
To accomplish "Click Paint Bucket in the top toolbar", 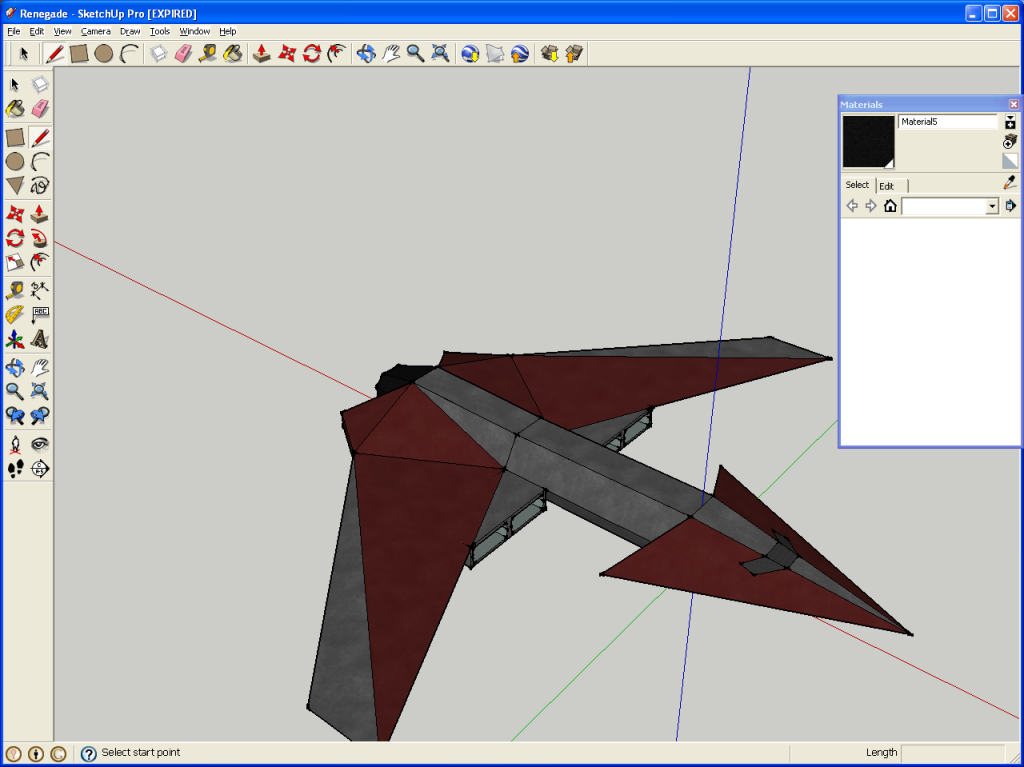I will click(x=232, y=54).
